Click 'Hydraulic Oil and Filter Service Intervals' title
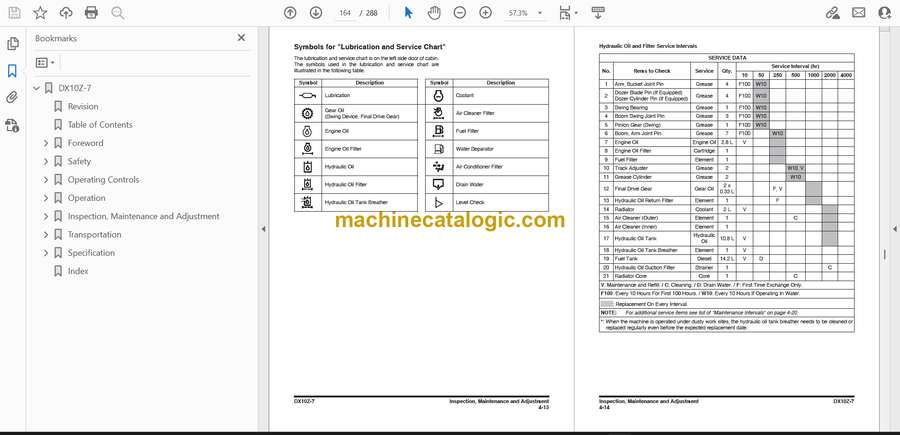Image resolution: width=900 pixels, height=435 pixels. tap(648, 45)
